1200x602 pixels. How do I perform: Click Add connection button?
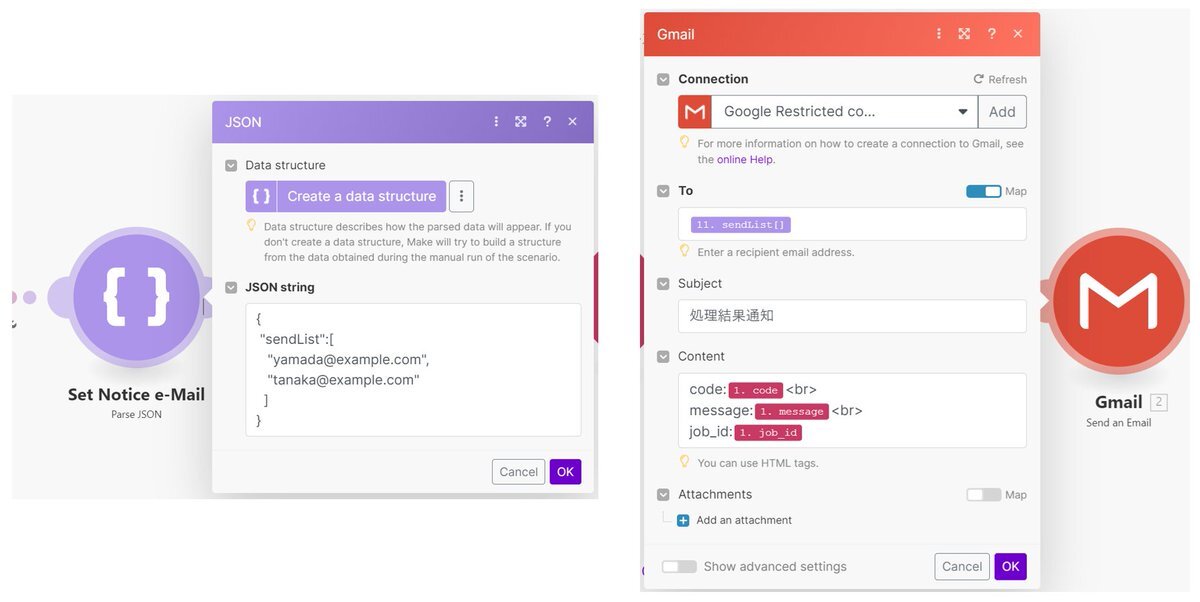tap(1002, 112)
